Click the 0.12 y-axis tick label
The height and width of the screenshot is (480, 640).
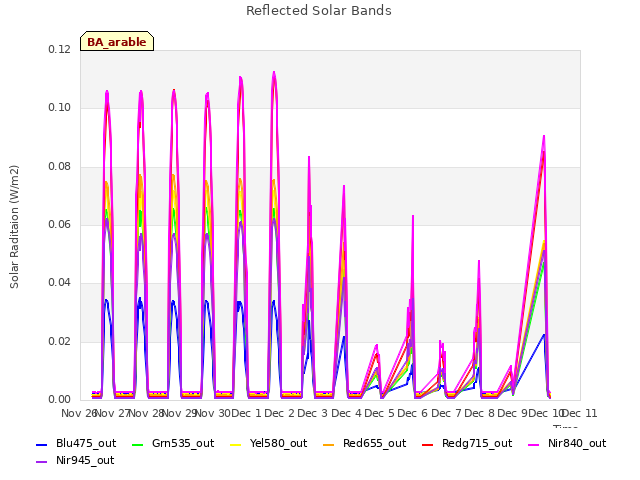(60, 49)
